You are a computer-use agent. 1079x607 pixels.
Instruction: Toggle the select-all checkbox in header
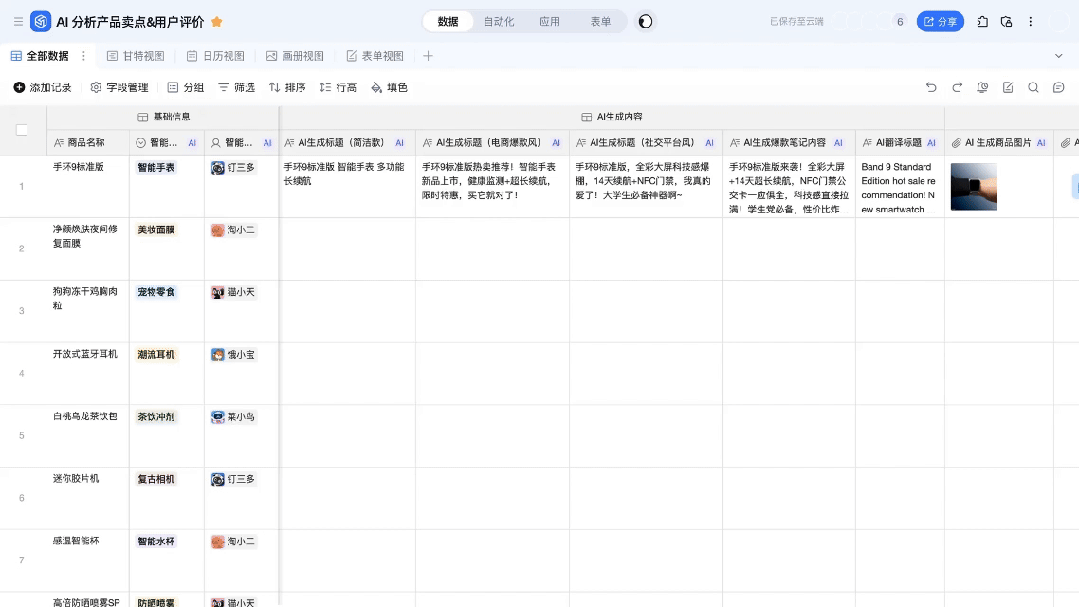pyautogui.click(x=22, y=130)
